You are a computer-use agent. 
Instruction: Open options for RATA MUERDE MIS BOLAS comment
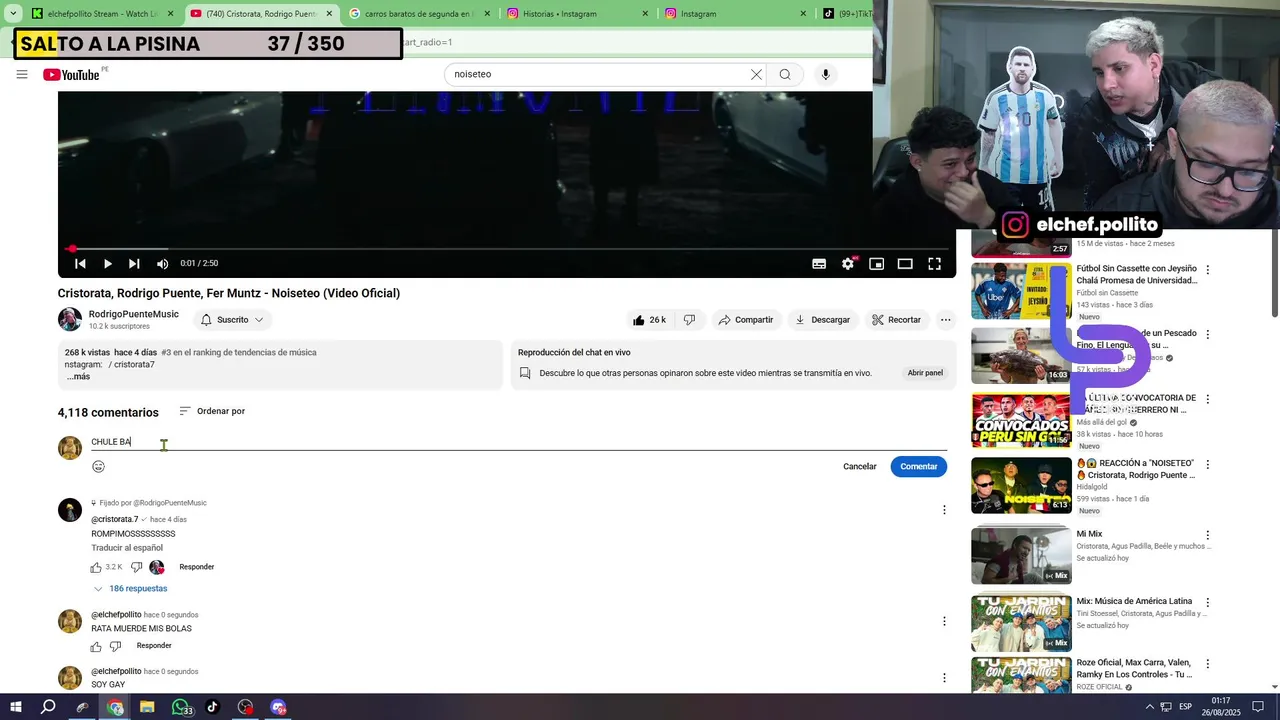(x=944, y=621)
